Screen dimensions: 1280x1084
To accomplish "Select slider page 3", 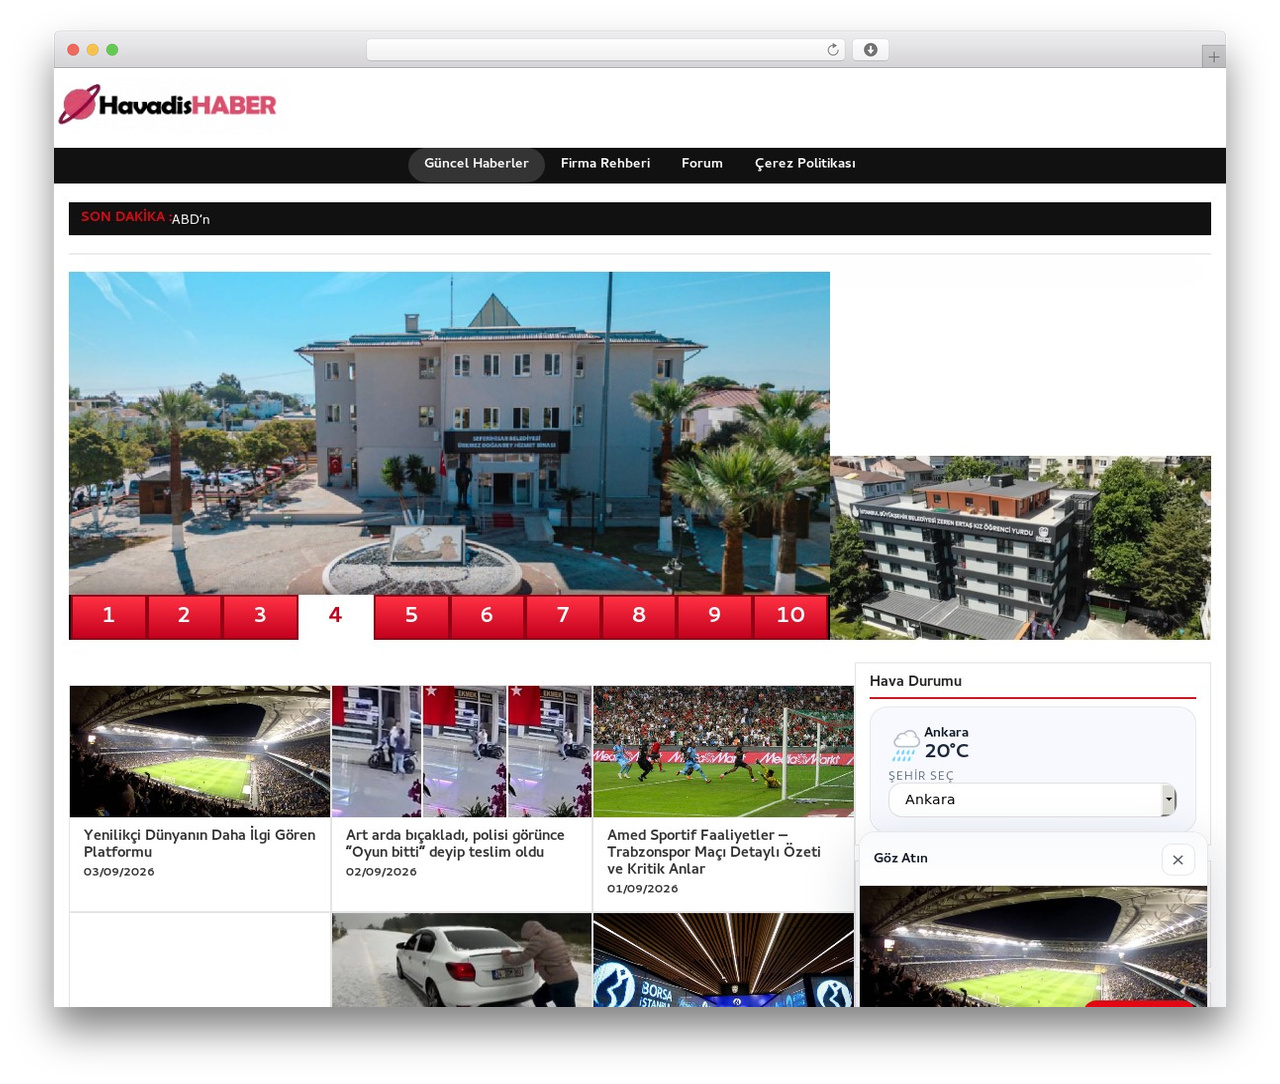I will pos(260,616).
